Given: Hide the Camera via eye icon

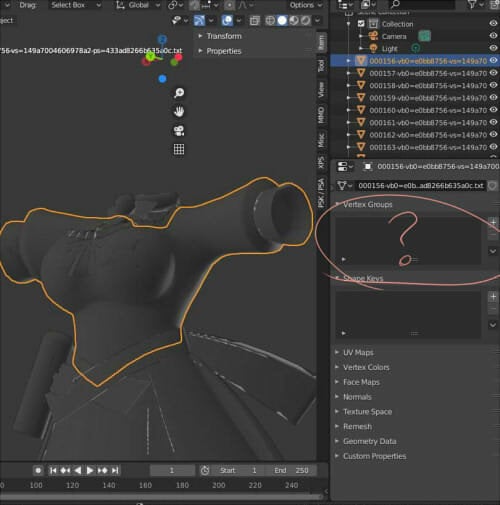Looking at the screenshot, I should 493,35.
